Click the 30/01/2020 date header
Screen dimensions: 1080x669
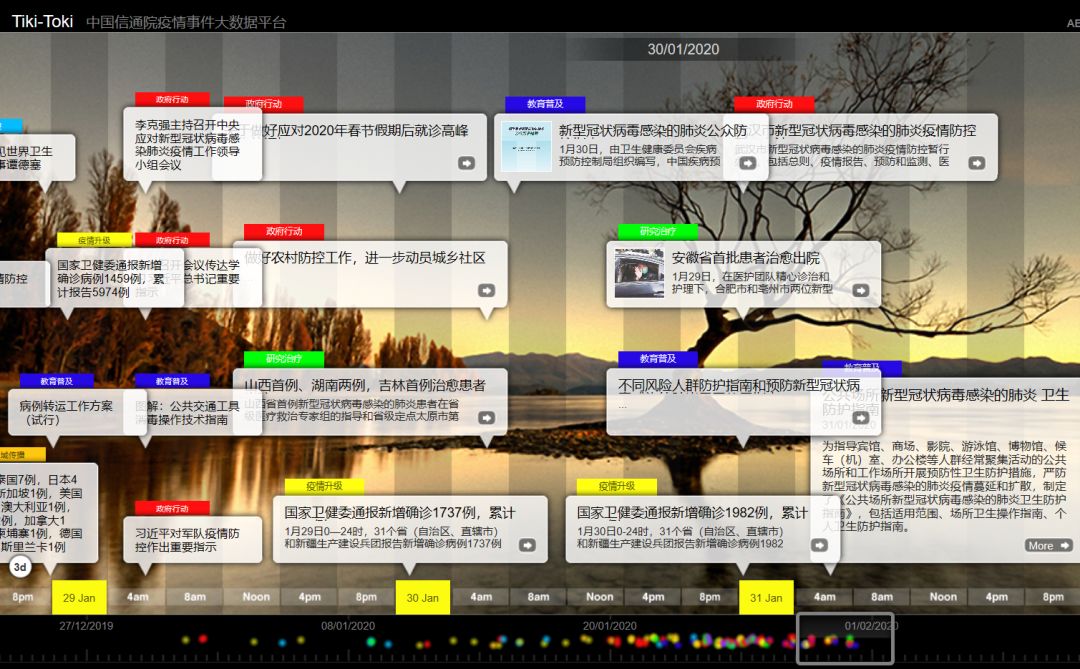[683, 47]
